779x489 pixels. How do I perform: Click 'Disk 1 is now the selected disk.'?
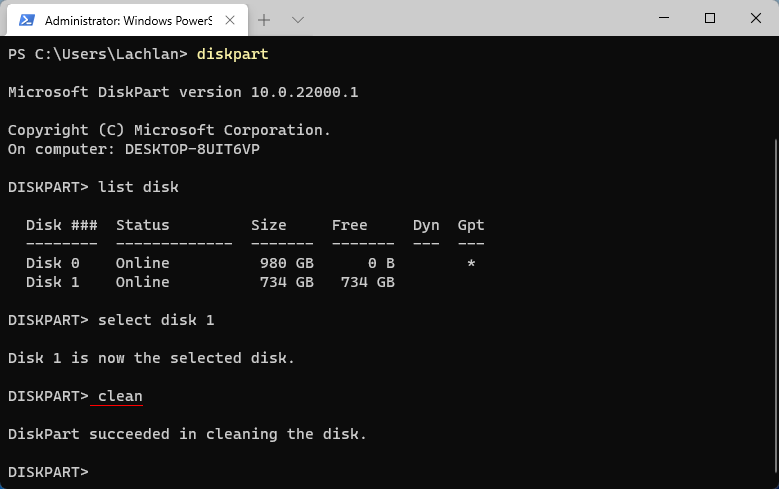[x=151, y=358]
